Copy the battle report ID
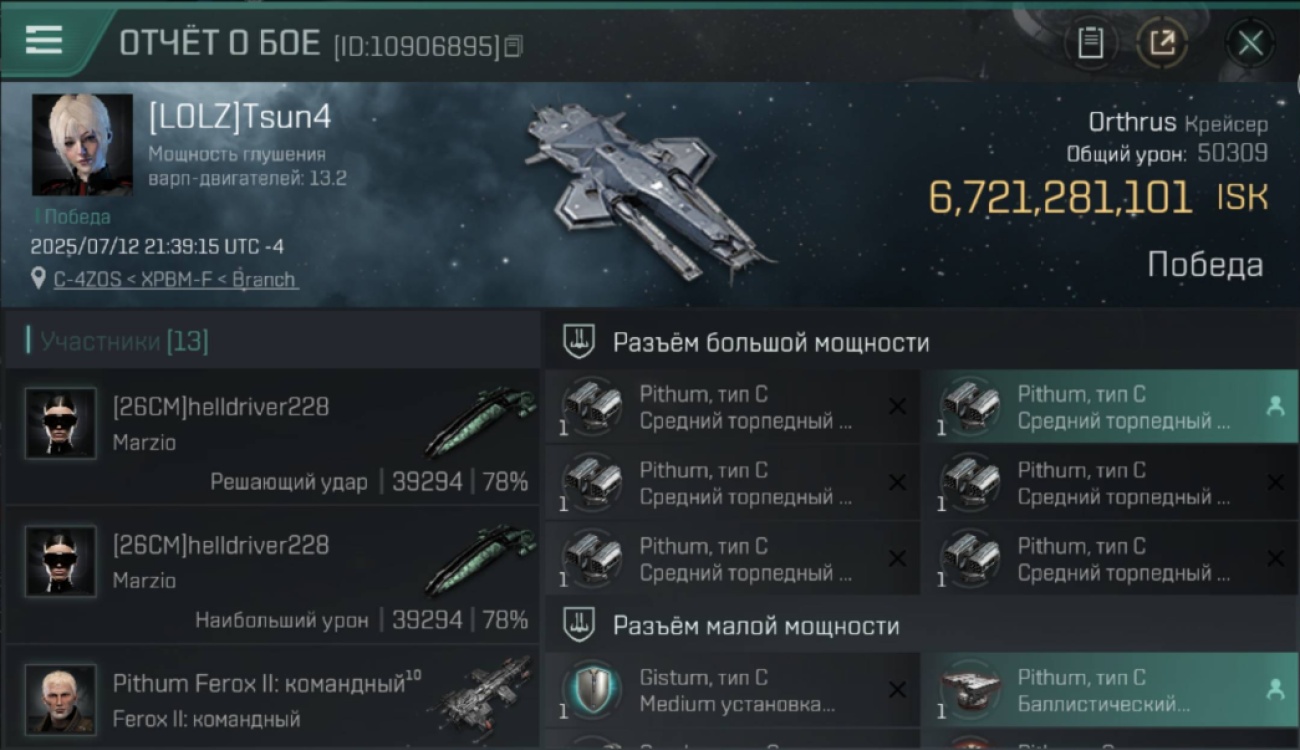 point(513,46)
